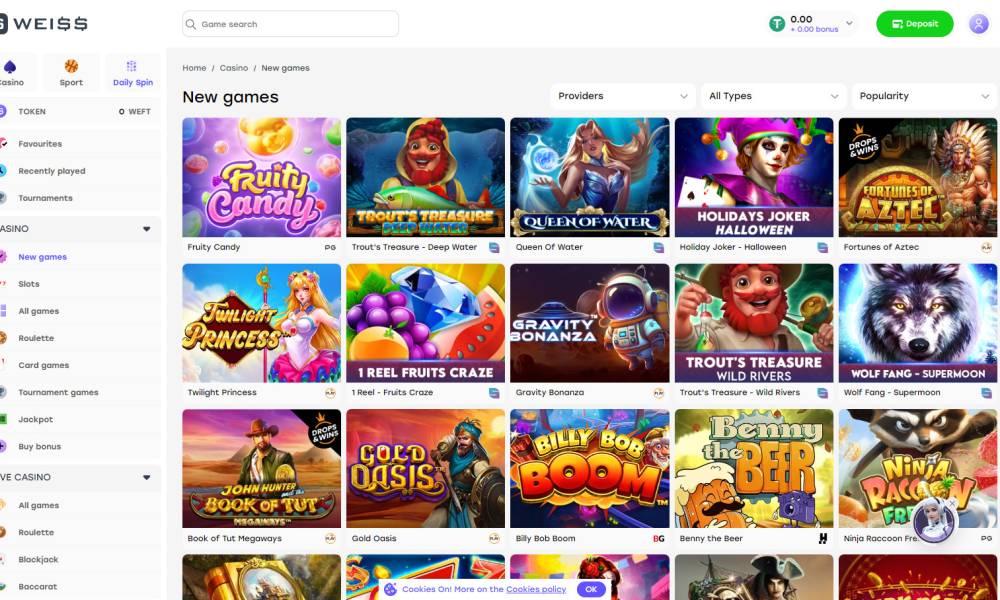1000x600 pixels.
Task: Click the provider icon beside Holiday Joker - Halloween
Action: (823, 247)
